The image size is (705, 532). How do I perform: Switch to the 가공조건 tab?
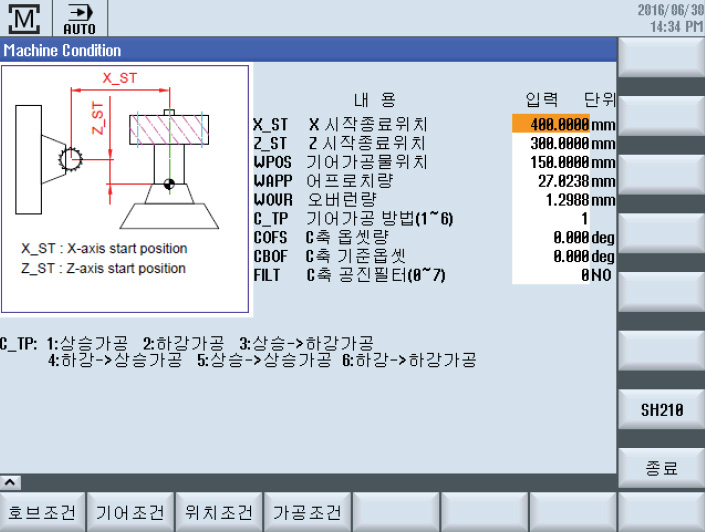307,513
